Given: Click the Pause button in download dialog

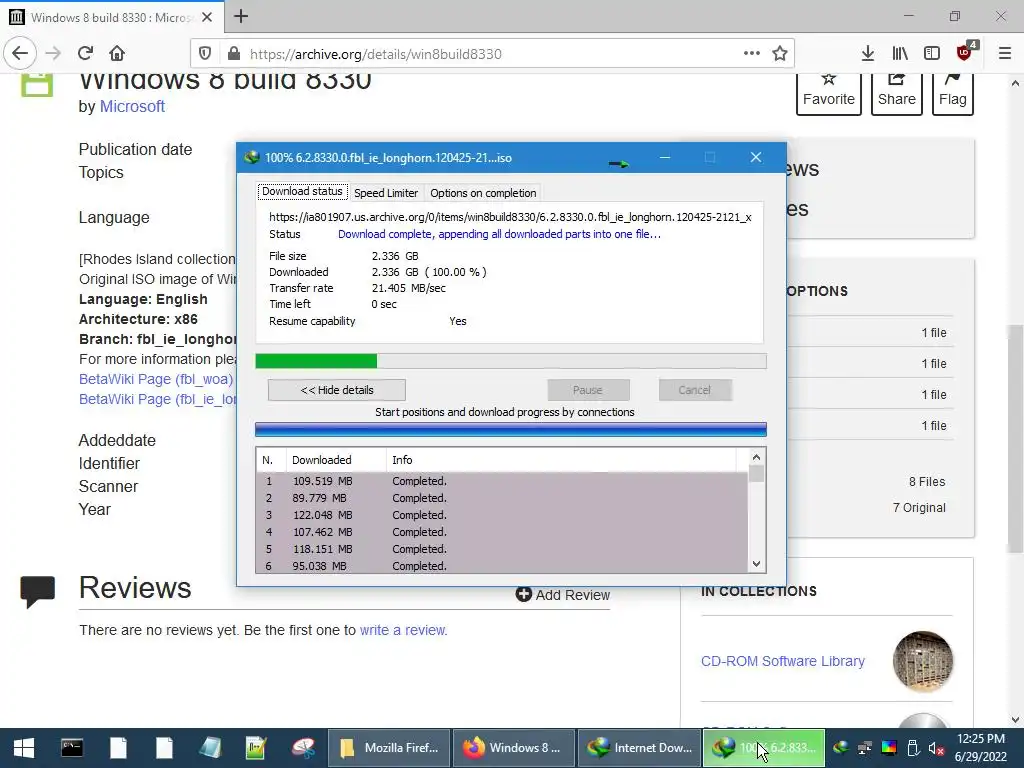Looking at the screenshot, I should point(588,390).
